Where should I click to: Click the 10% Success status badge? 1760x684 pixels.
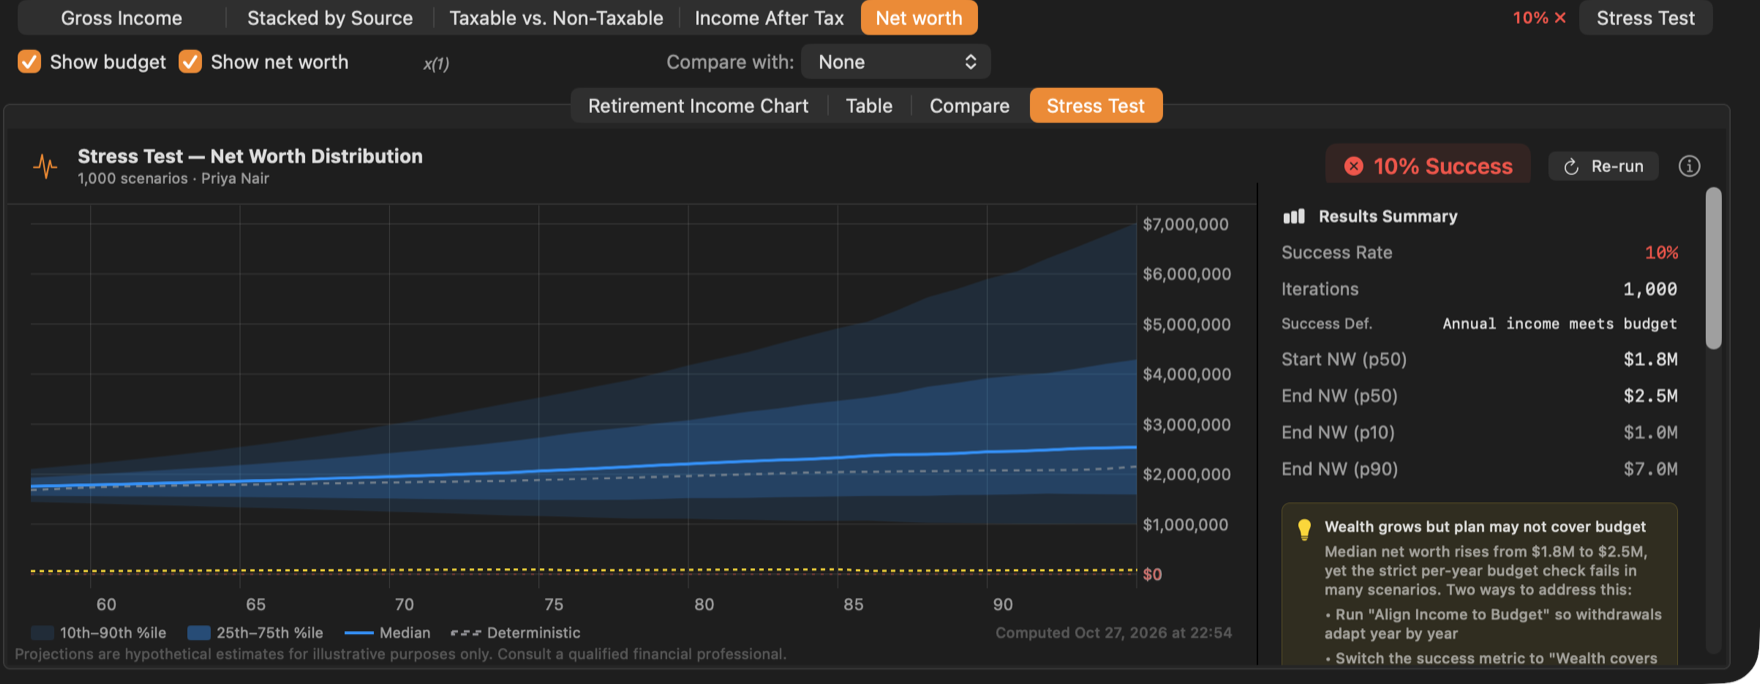click(1428, 166)
